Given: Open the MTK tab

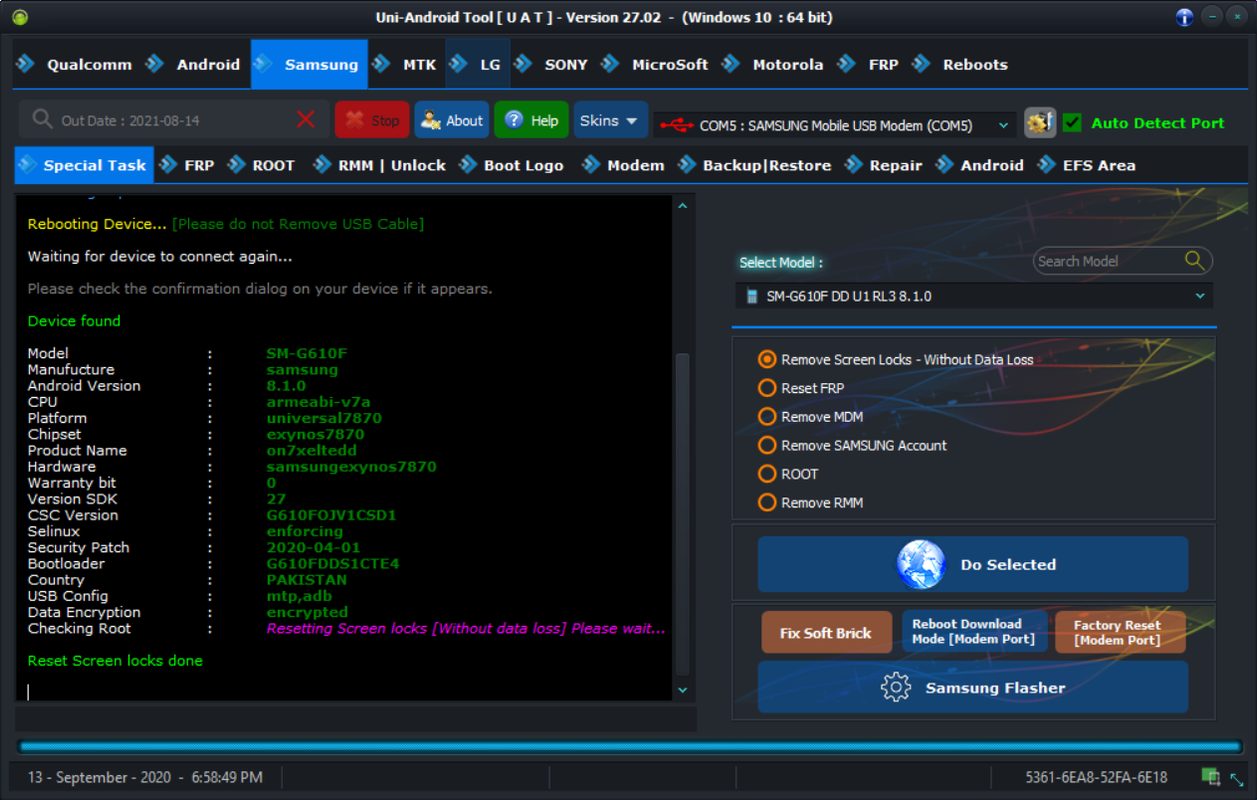Looking at the screenshot, I should click(406, 64).
